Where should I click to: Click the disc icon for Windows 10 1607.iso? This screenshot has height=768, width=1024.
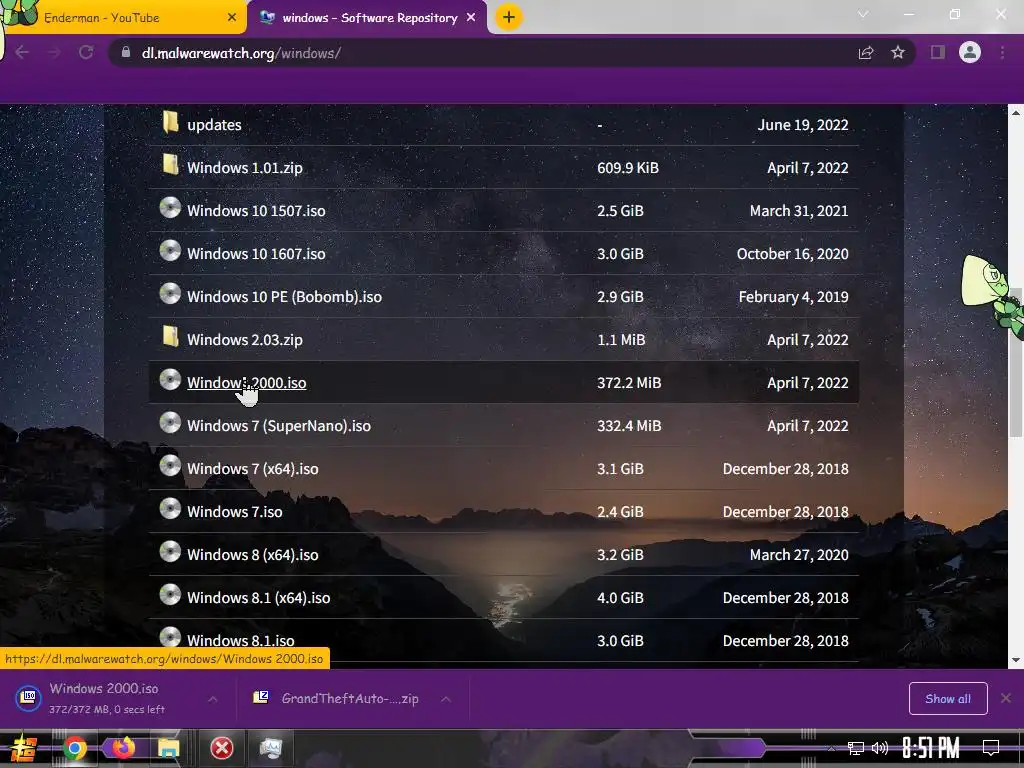[170, 251]
